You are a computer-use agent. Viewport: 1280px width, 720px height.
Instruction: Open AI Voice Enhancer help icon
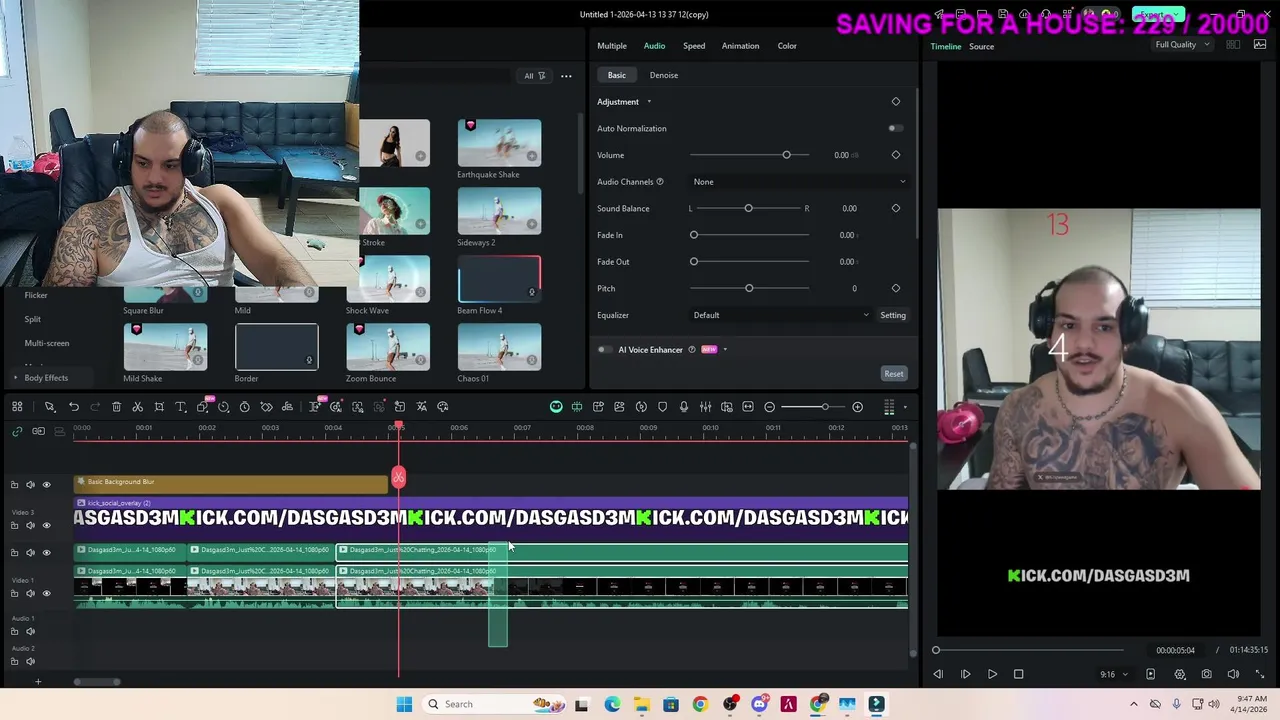(x=691, y=350)
